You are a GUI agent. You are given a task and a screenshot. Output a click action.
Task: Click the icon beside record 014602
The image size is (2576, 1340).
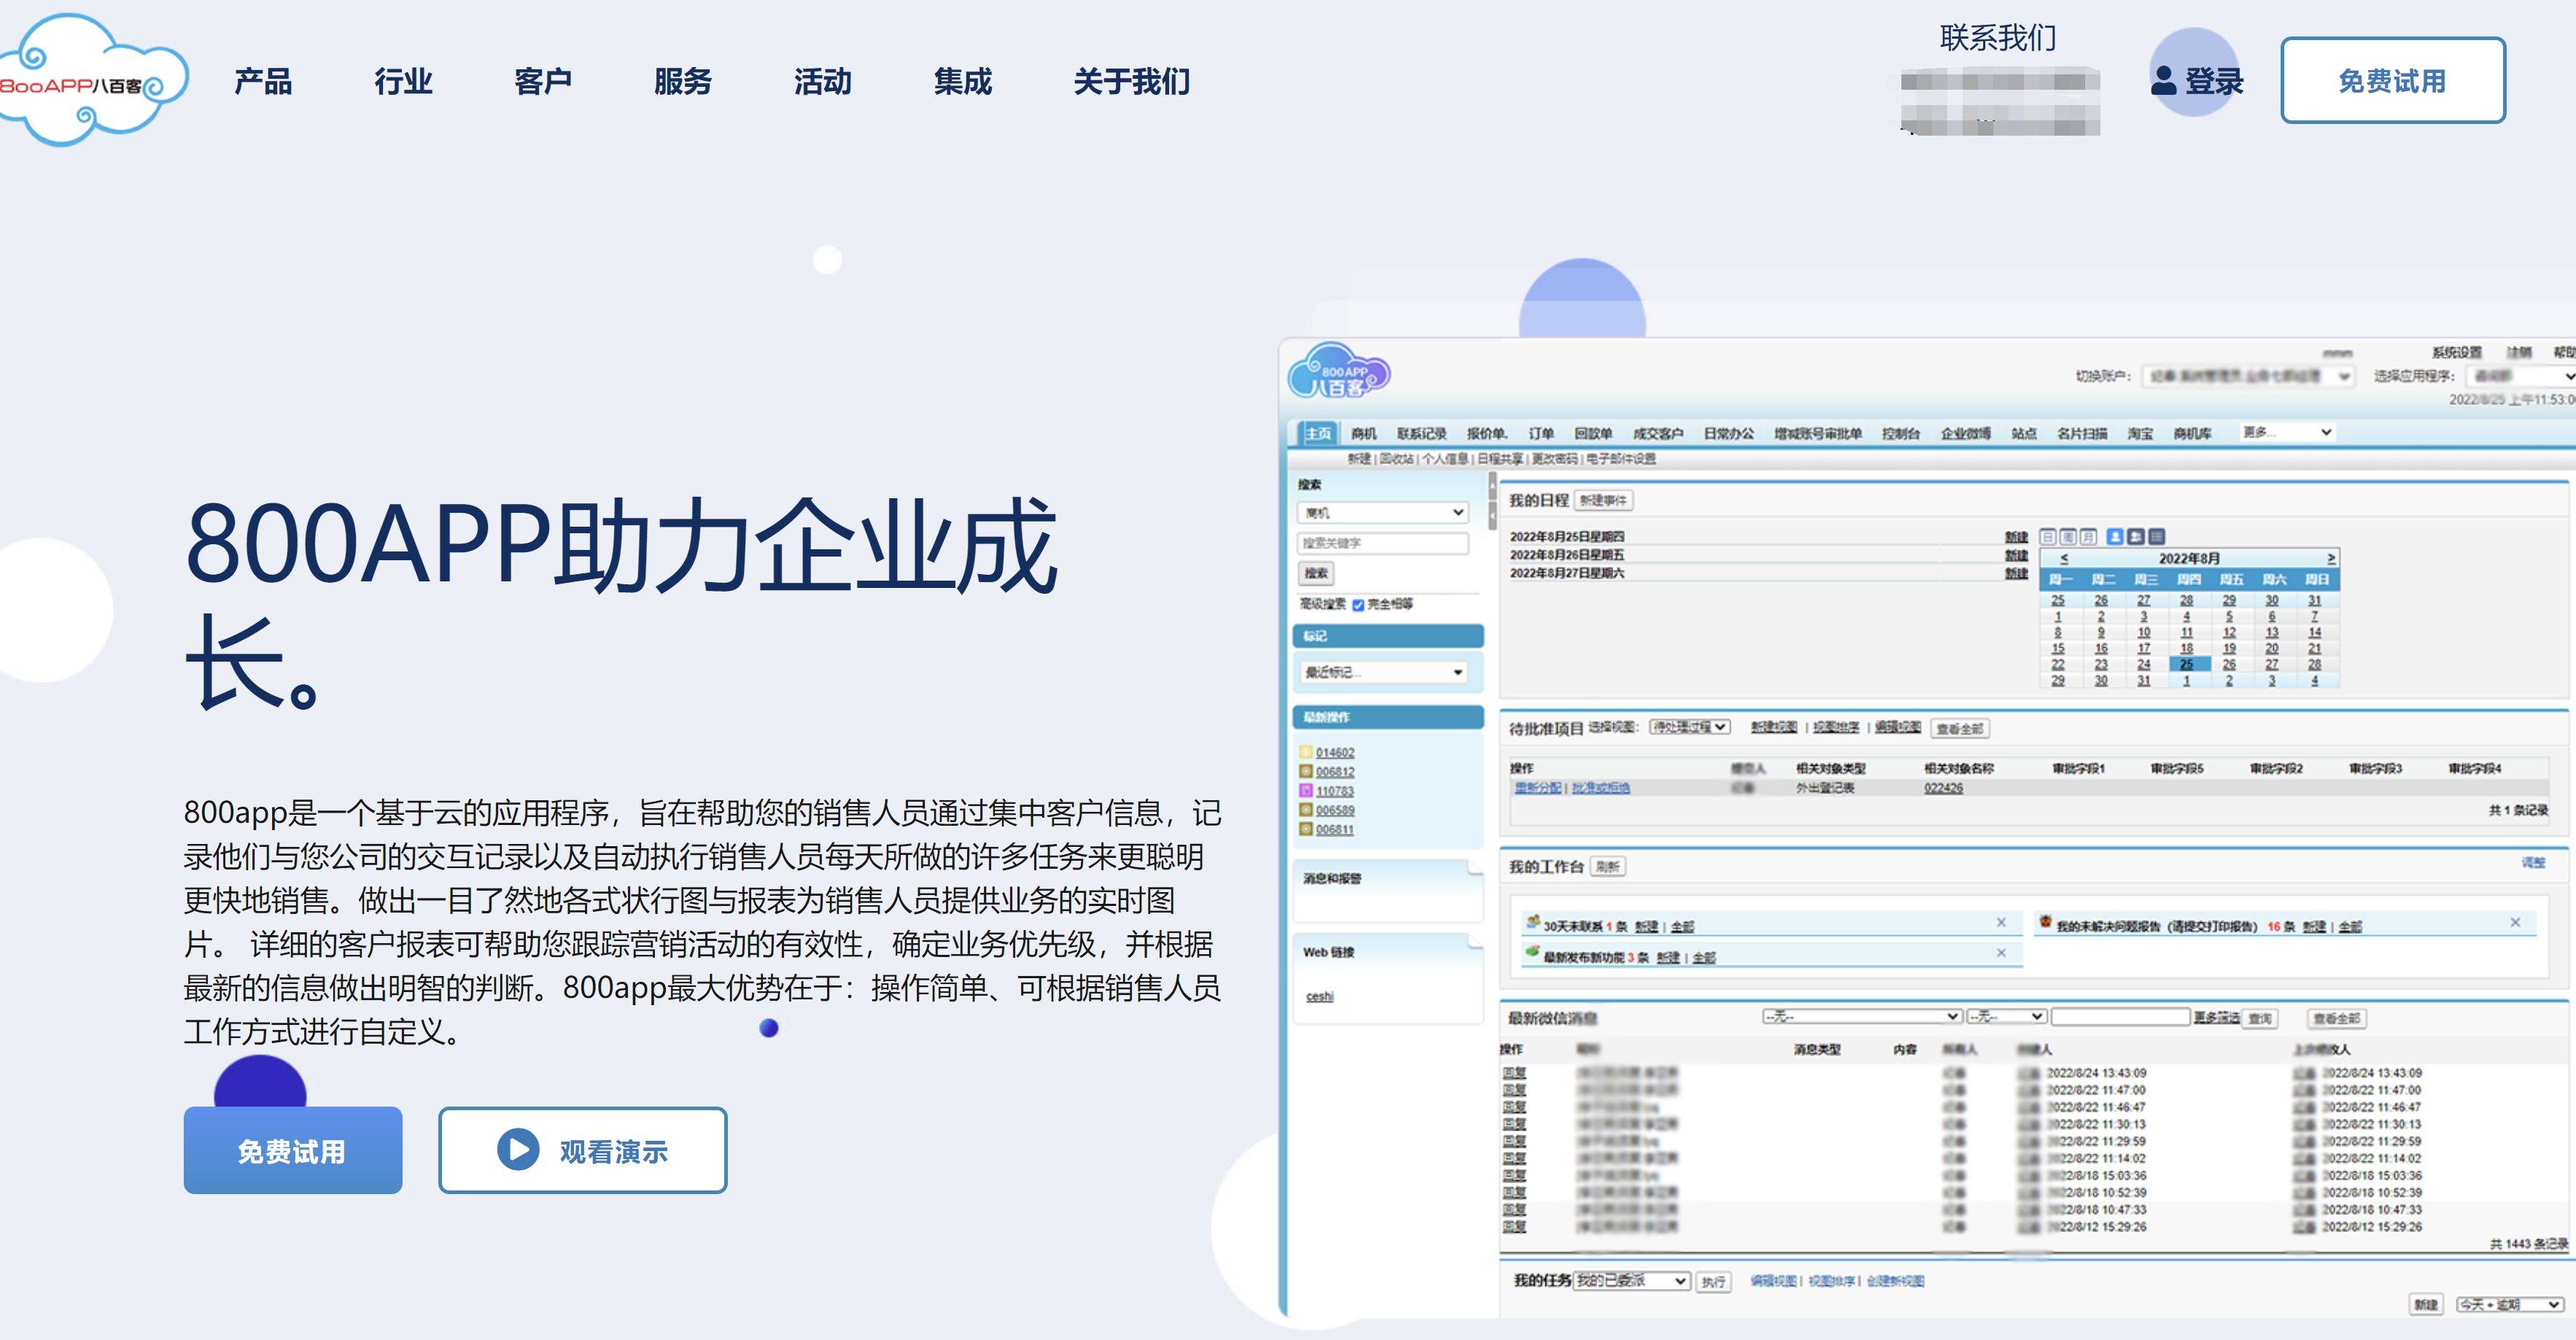1305,752
